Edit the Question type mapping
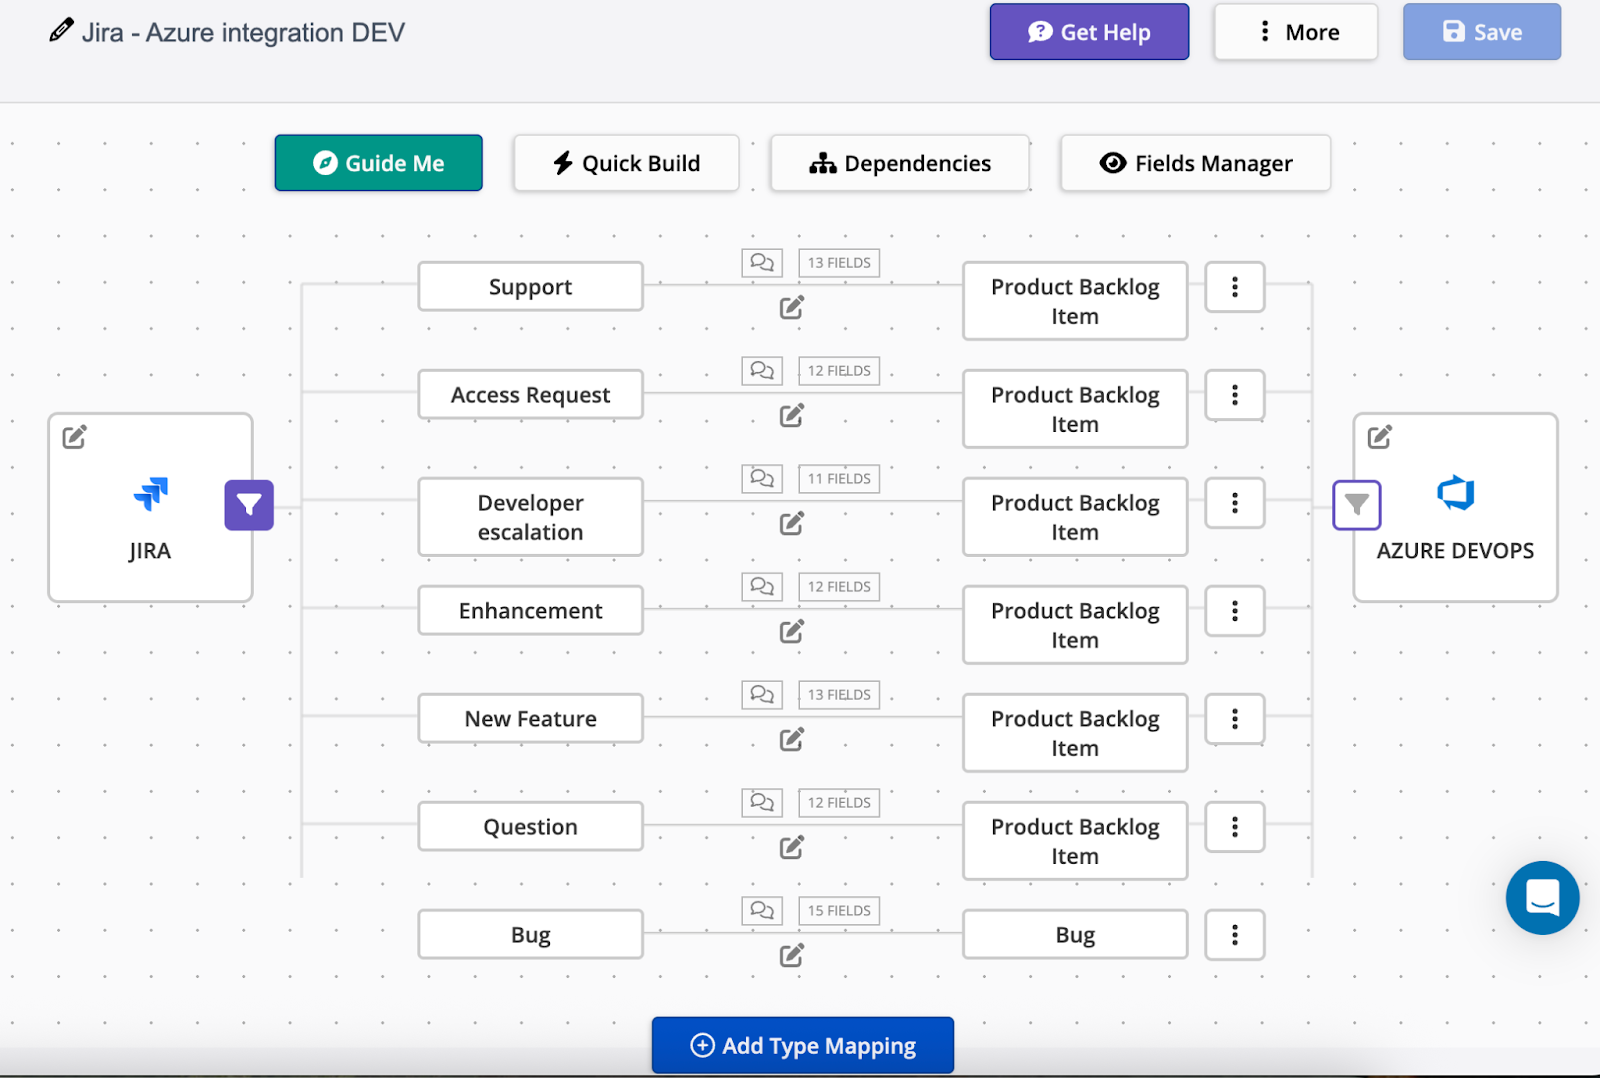This screenshot has width=1600, height=1078. (792, 848)
